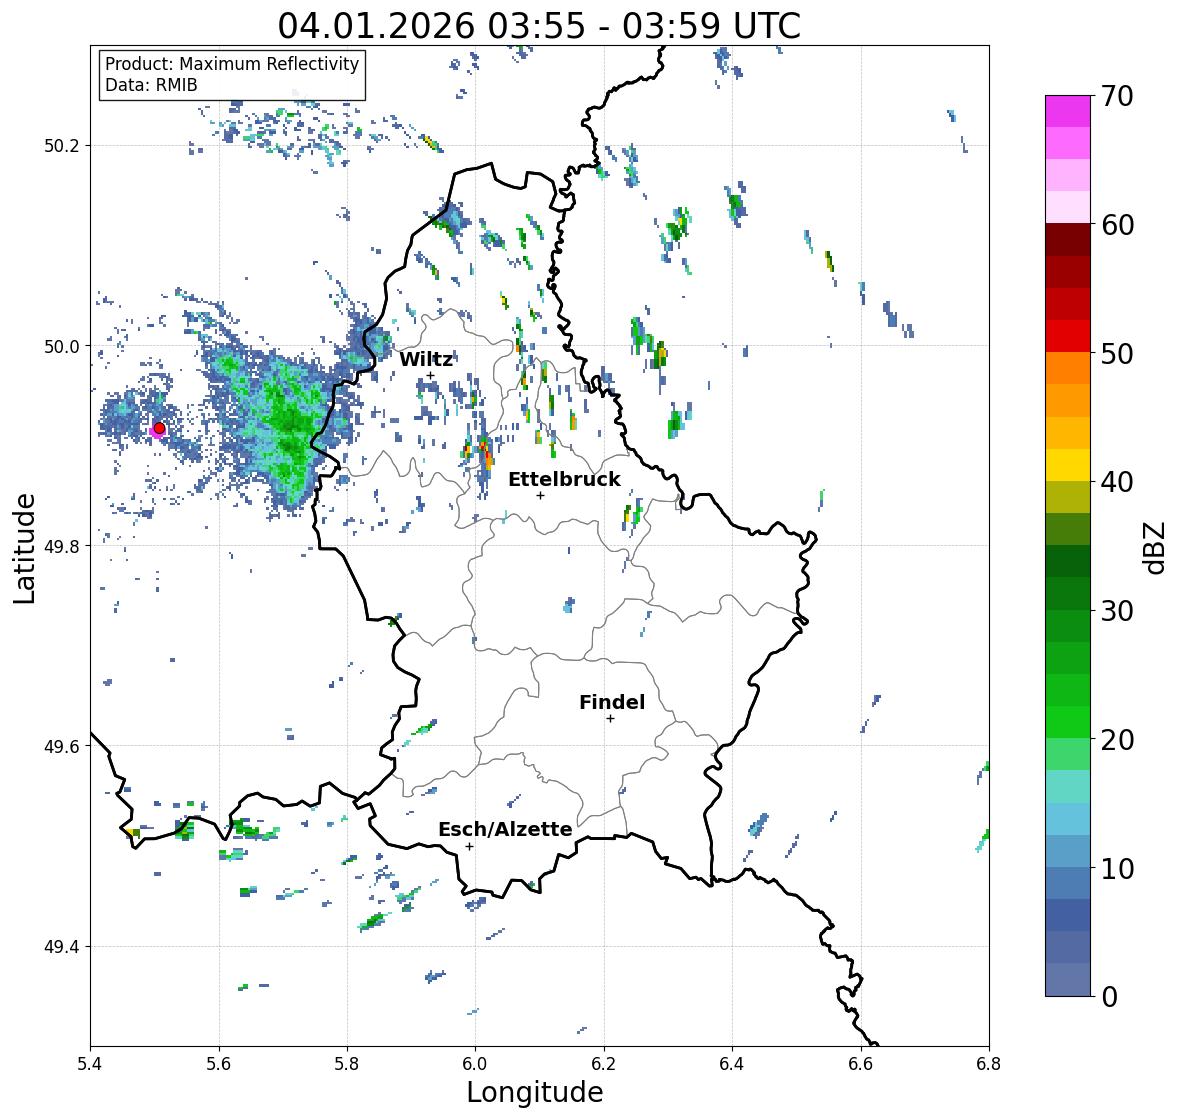Click the Wiltz station label

pos(426,359)
